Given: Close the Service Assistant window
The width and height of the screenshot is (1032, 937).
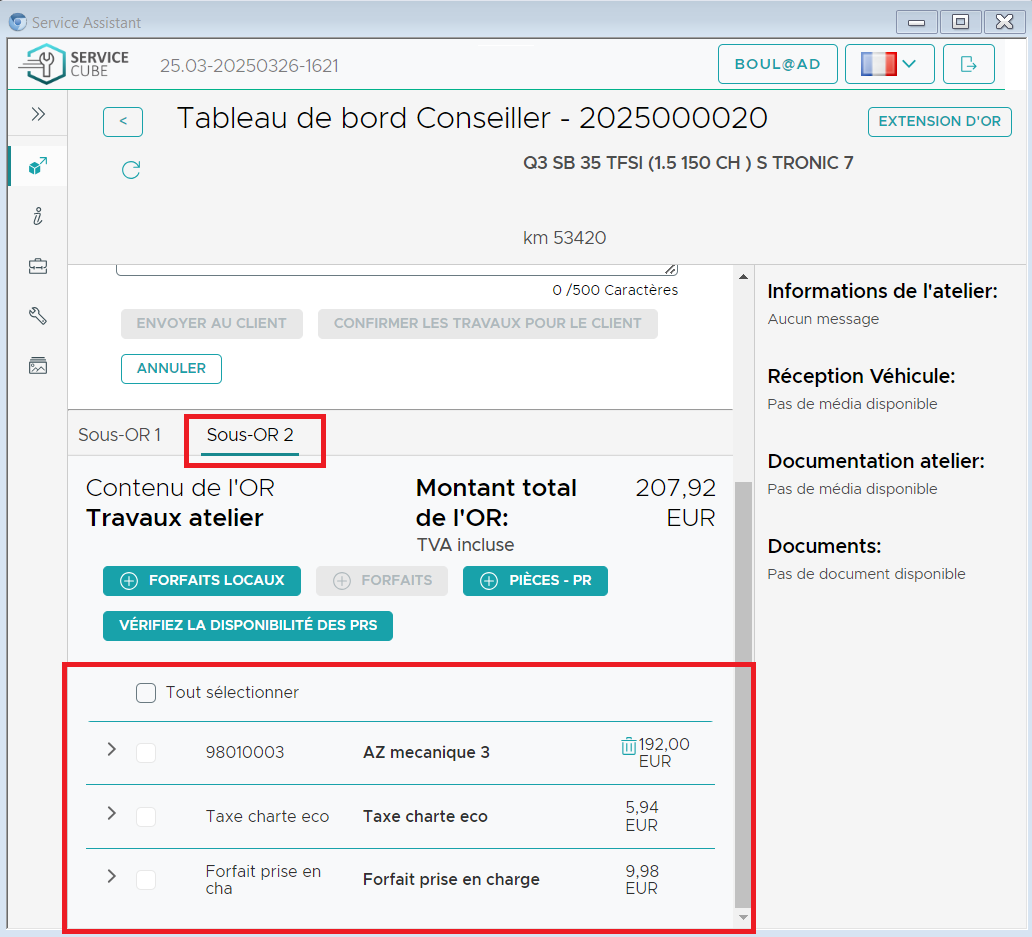Looking at the screenshot, I should point(1004,22).
